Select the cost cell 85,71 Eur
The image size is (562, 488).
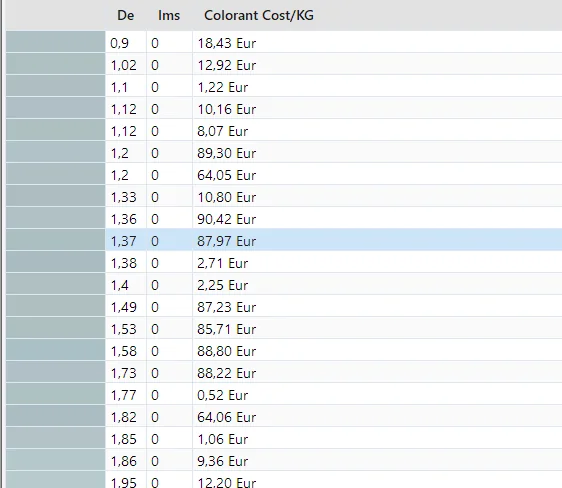tap(227, 329)
